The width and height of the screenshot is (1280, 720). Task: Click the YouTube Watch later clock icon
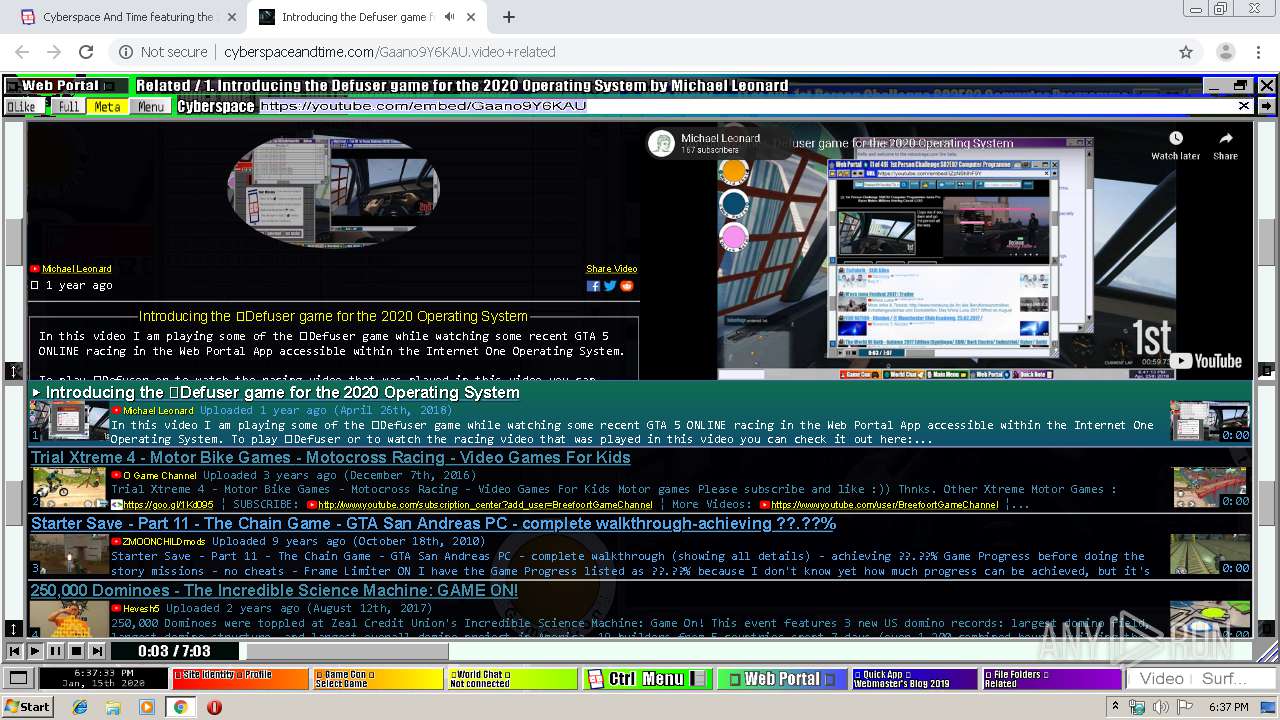tap(1175, 140)
